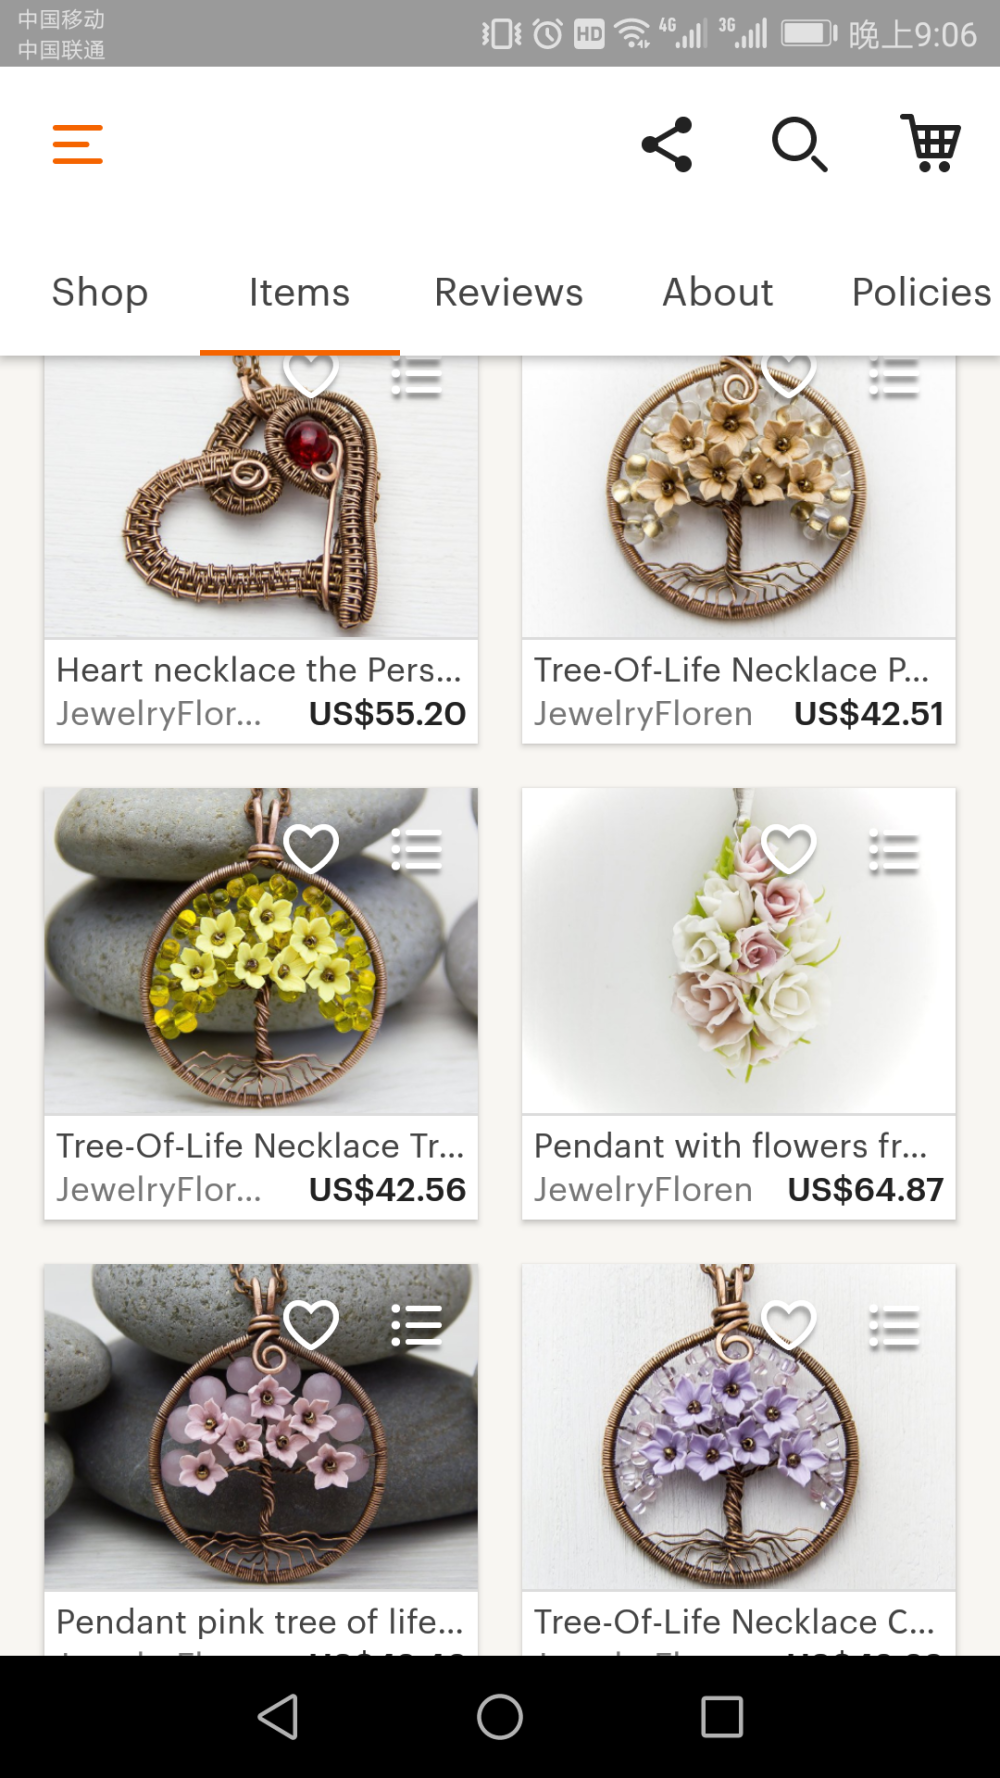Image resolution: width=1000 pixels, height=1778 pixels.
Task: Open the orange hamburger menu
Action: (77, 144)
